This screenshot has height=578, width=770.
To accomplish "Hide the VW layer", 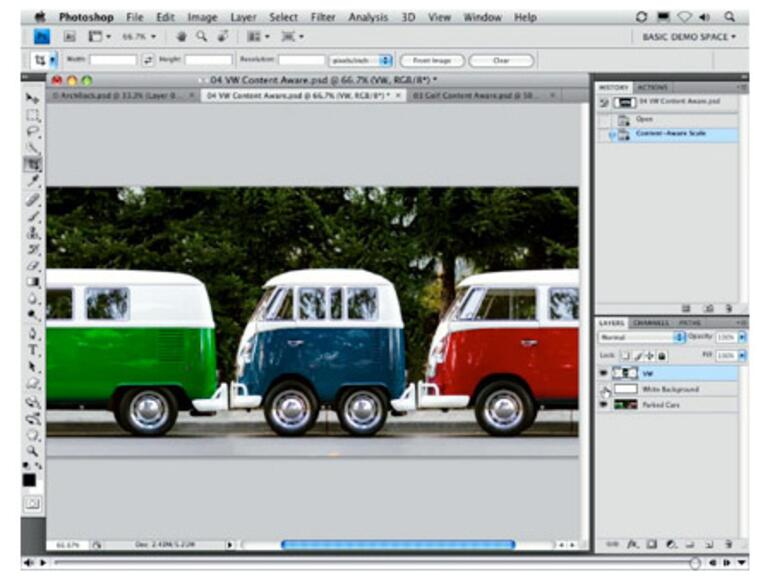I will (x=603, y=373).
